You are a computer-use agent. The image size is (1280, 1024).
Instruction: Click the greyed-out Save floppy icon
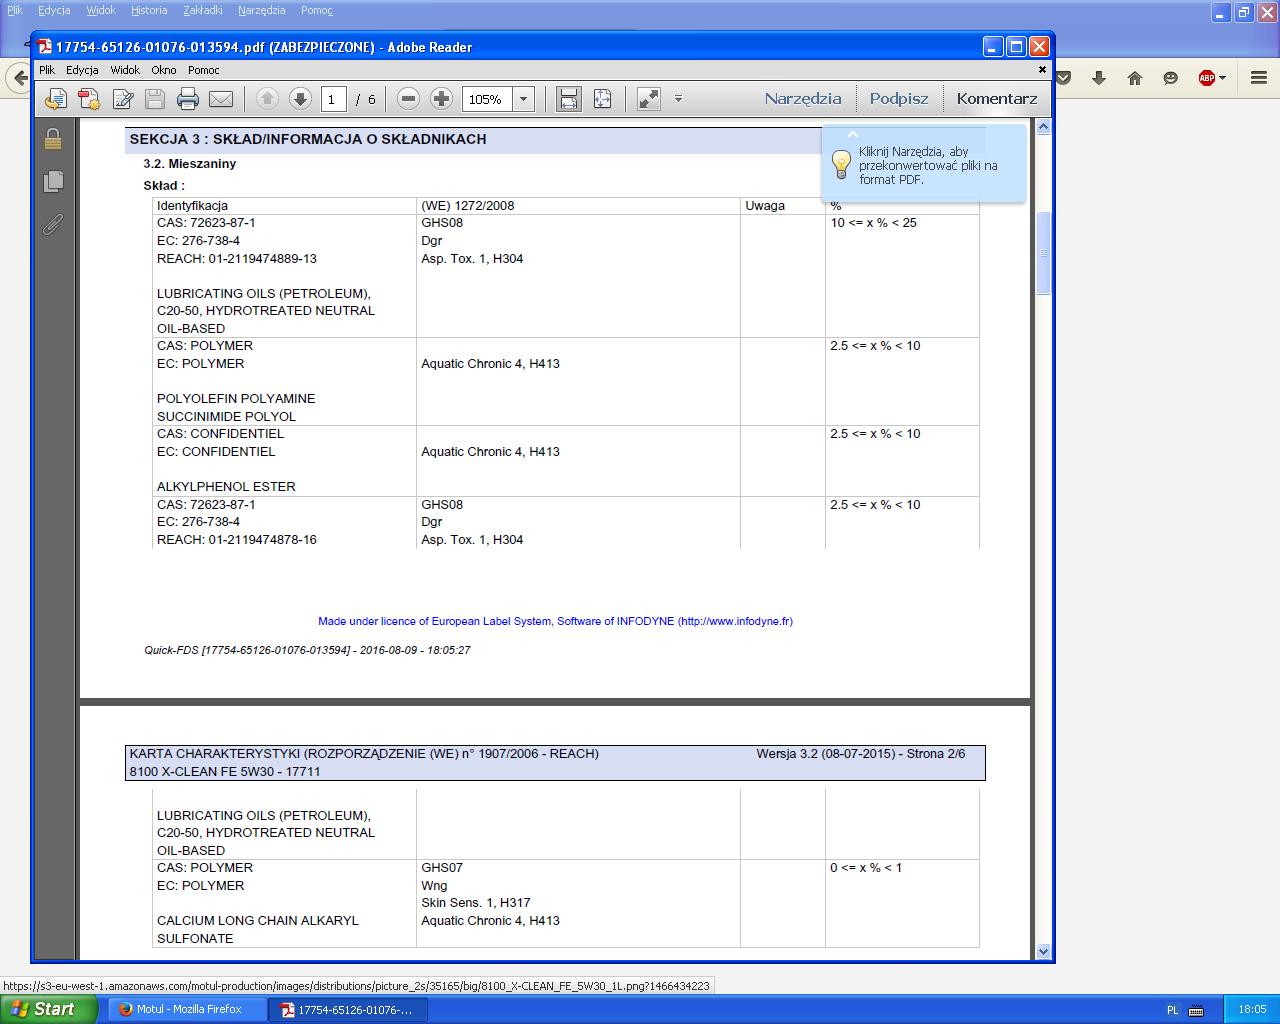155,99
